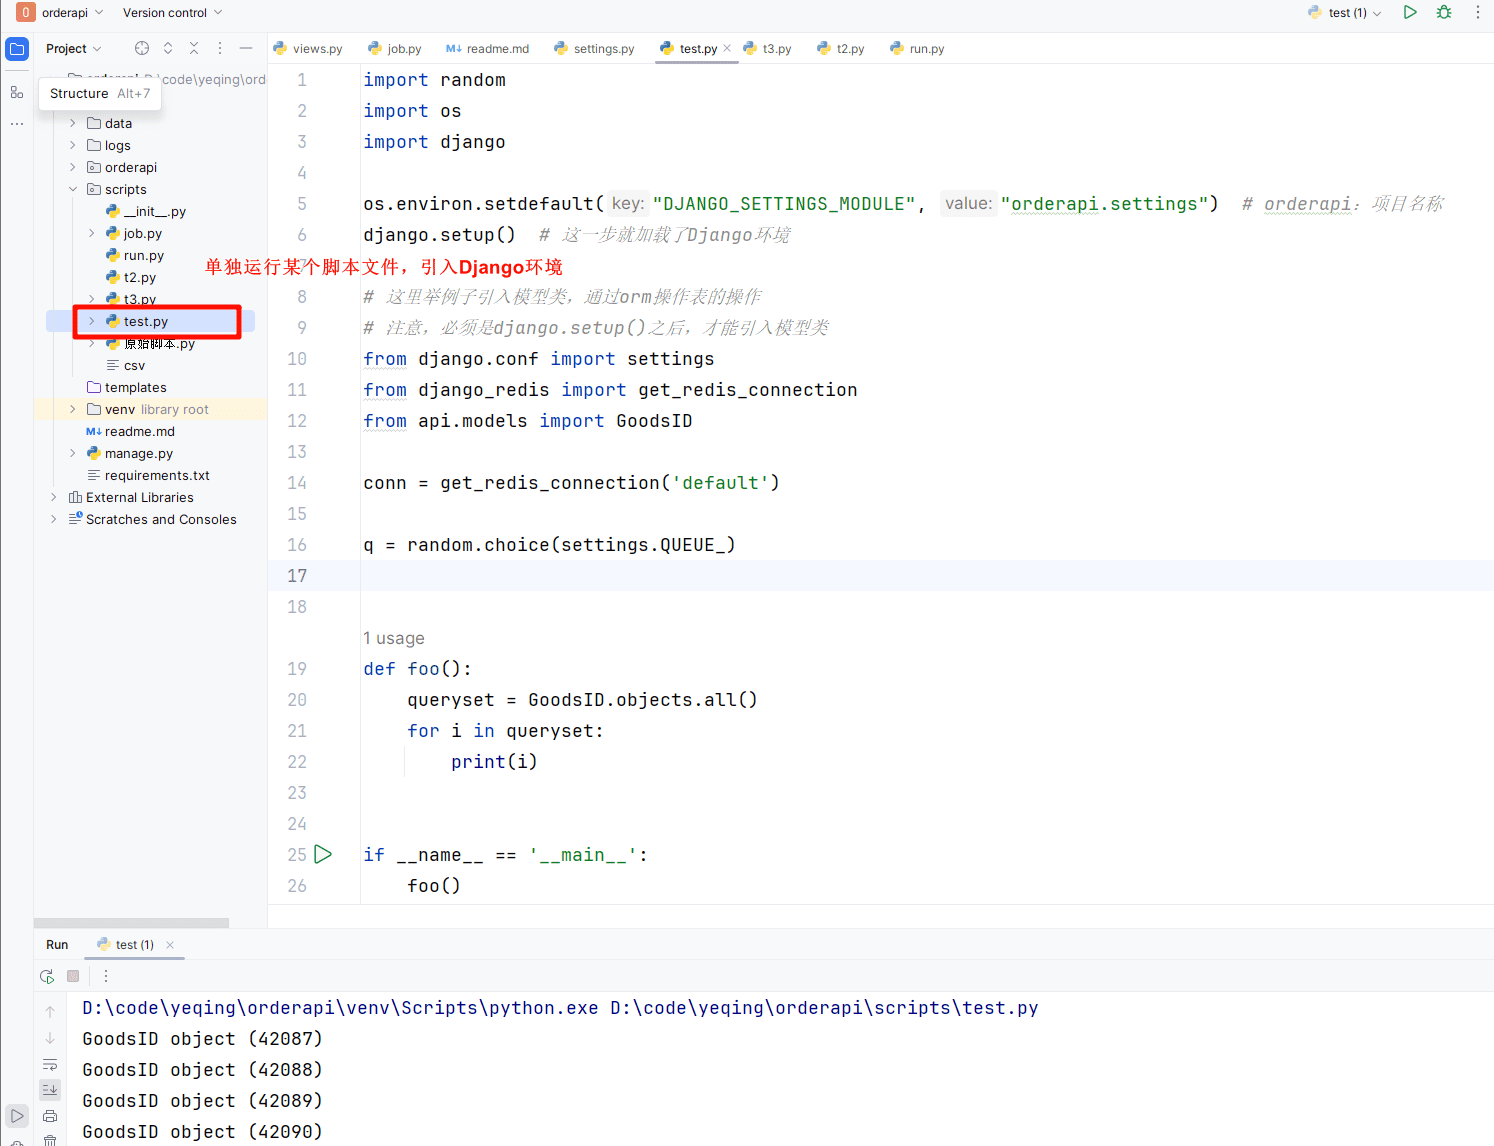Open manage.py in project tree
Screen dimensions: 1494x1146
point(138,453)
